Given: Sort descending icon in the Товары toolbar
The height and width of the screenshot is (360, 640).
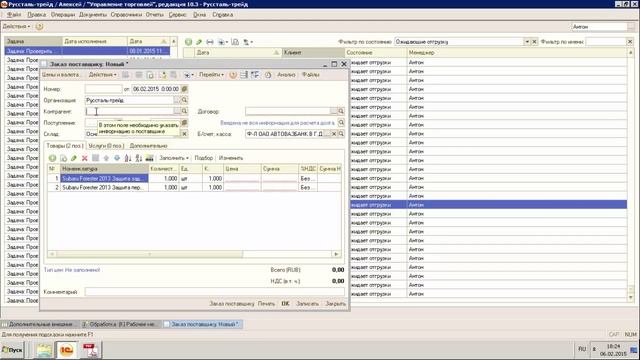Looking at the screenshot, I should pyautogui.click(x=138, y=158).
